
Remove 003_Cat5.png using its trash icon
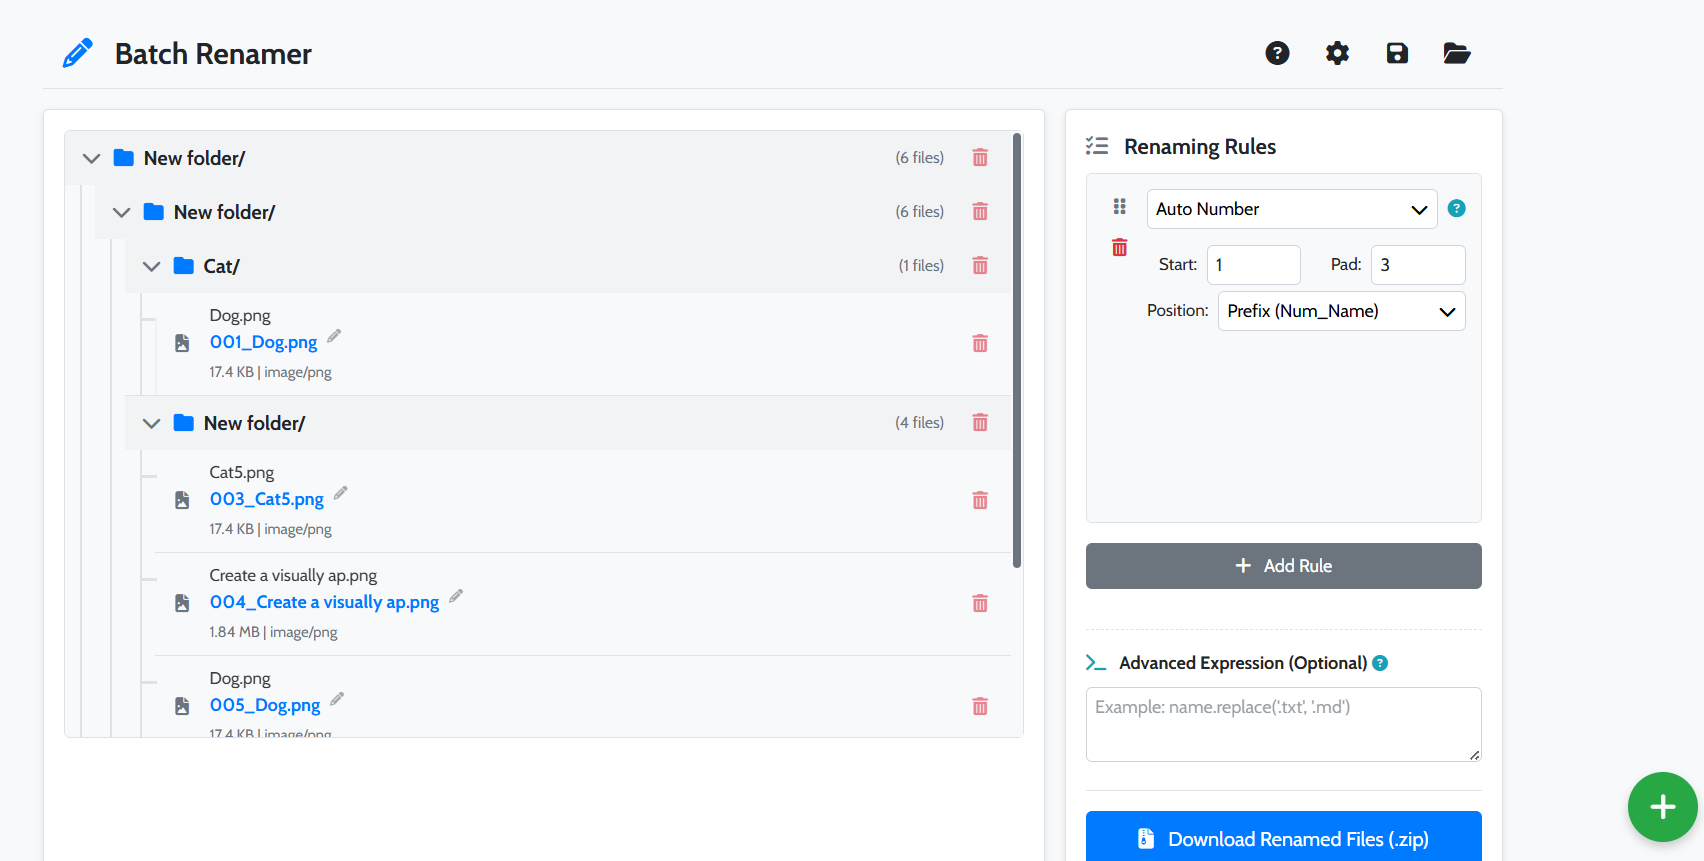[x=980, y=501]
